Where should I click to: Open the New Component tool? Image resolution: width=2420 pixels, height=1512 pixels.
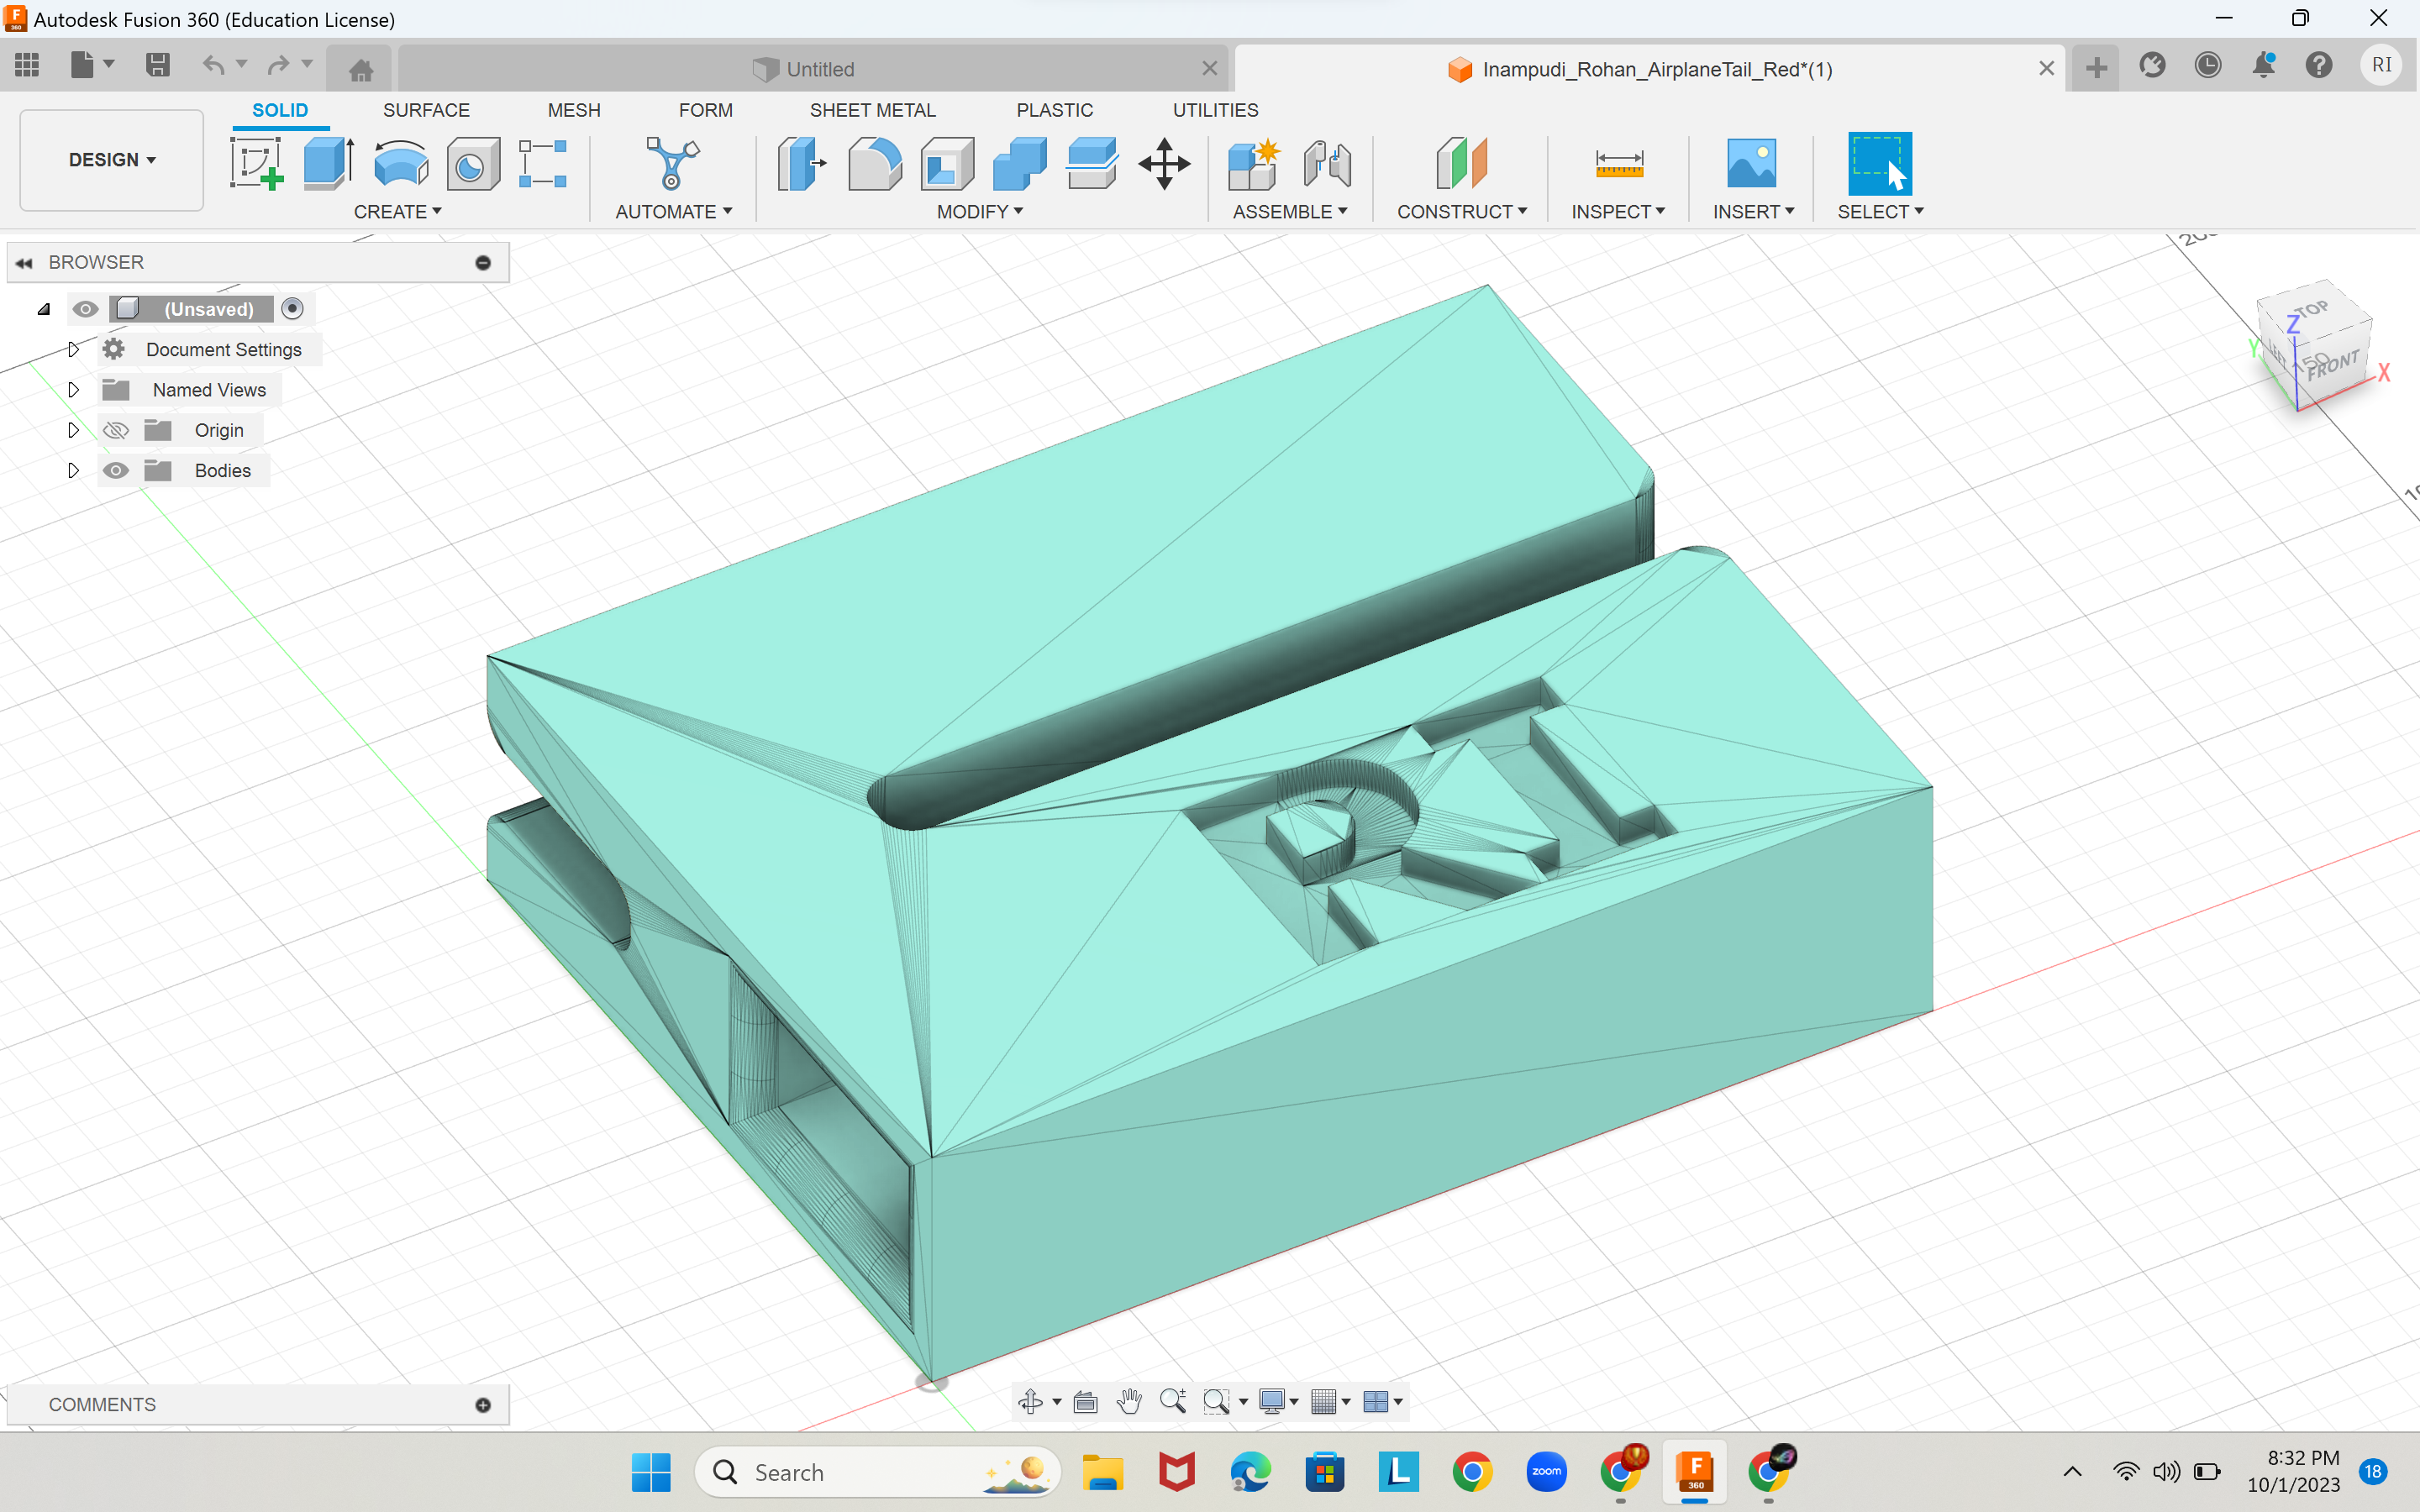(x=1253, y=163)
